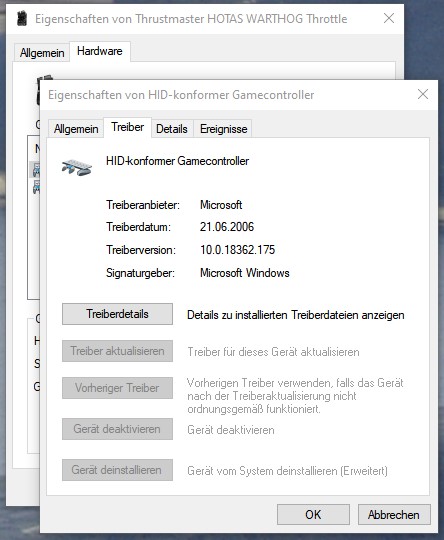Click the HID-konformer Gamecontroller device name text
444x540 pixels.
pos(177,161)
